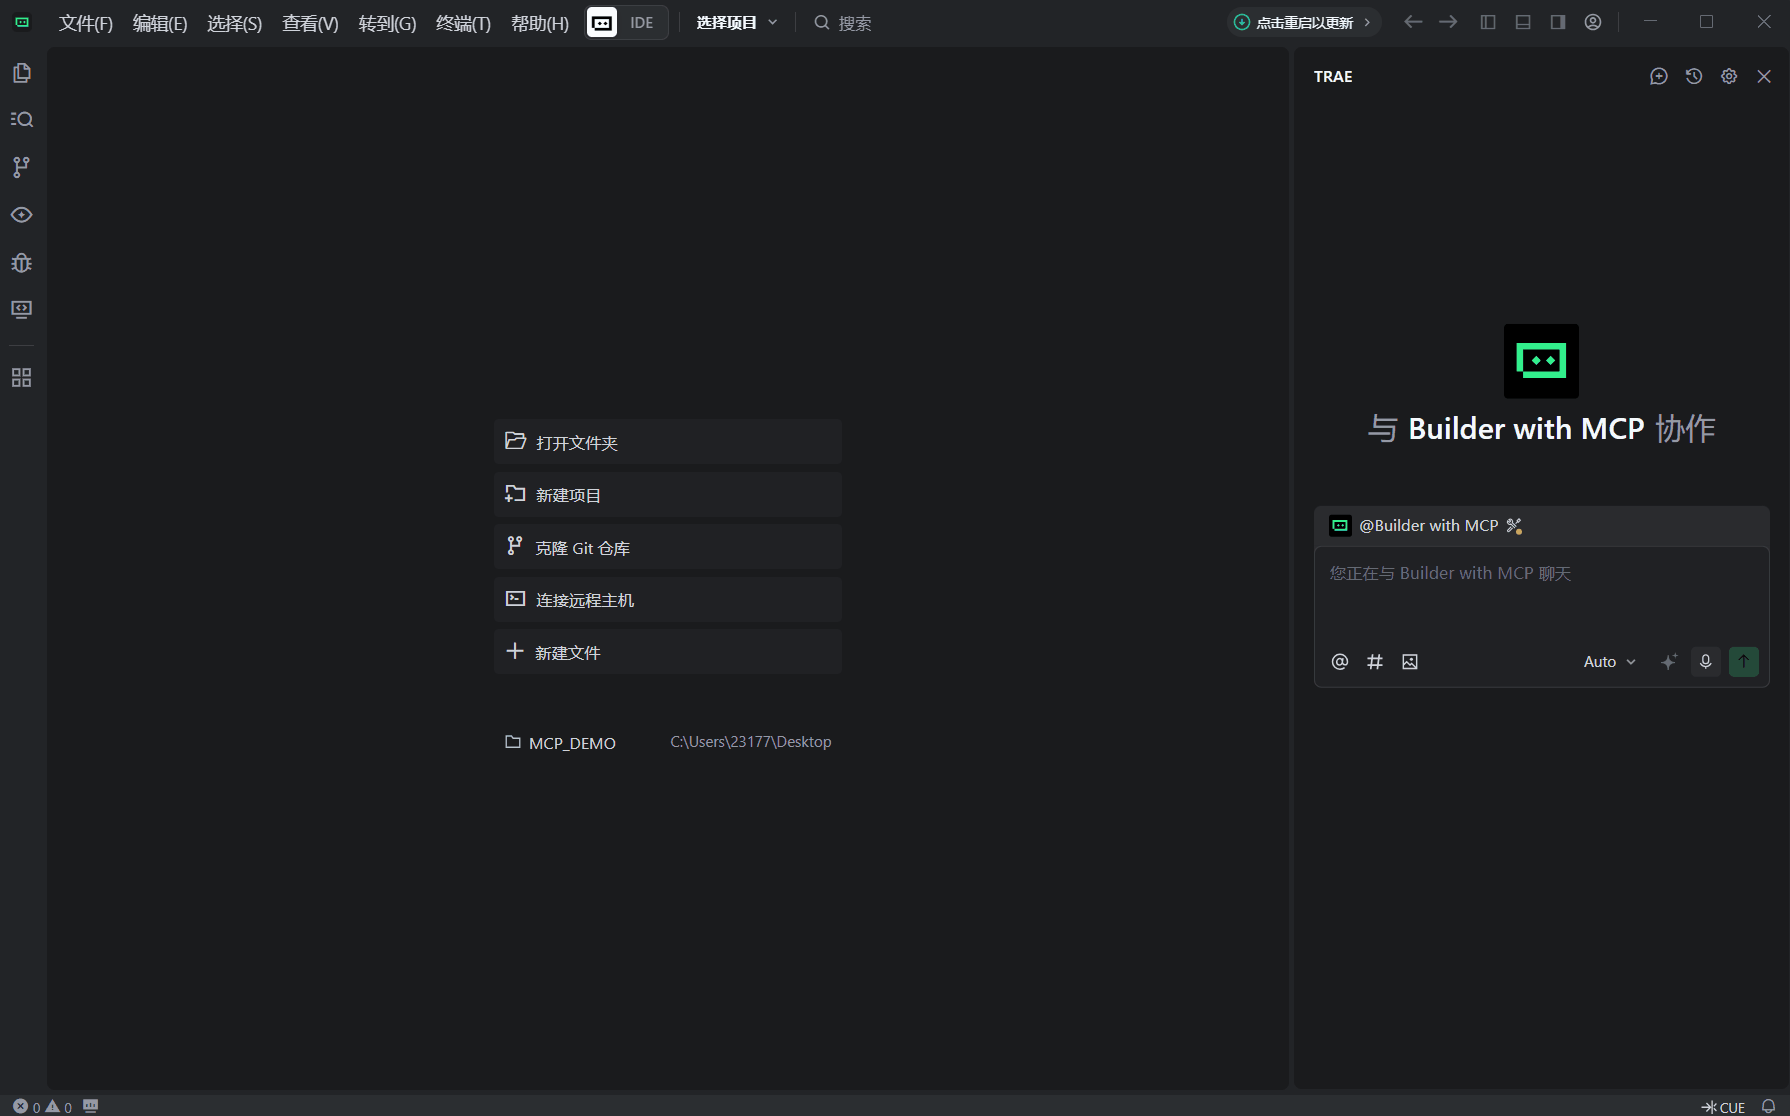Open the Search panel in sidebar
The width and height of the screenshot is (1790, 1116).
[x=22, y=119]
